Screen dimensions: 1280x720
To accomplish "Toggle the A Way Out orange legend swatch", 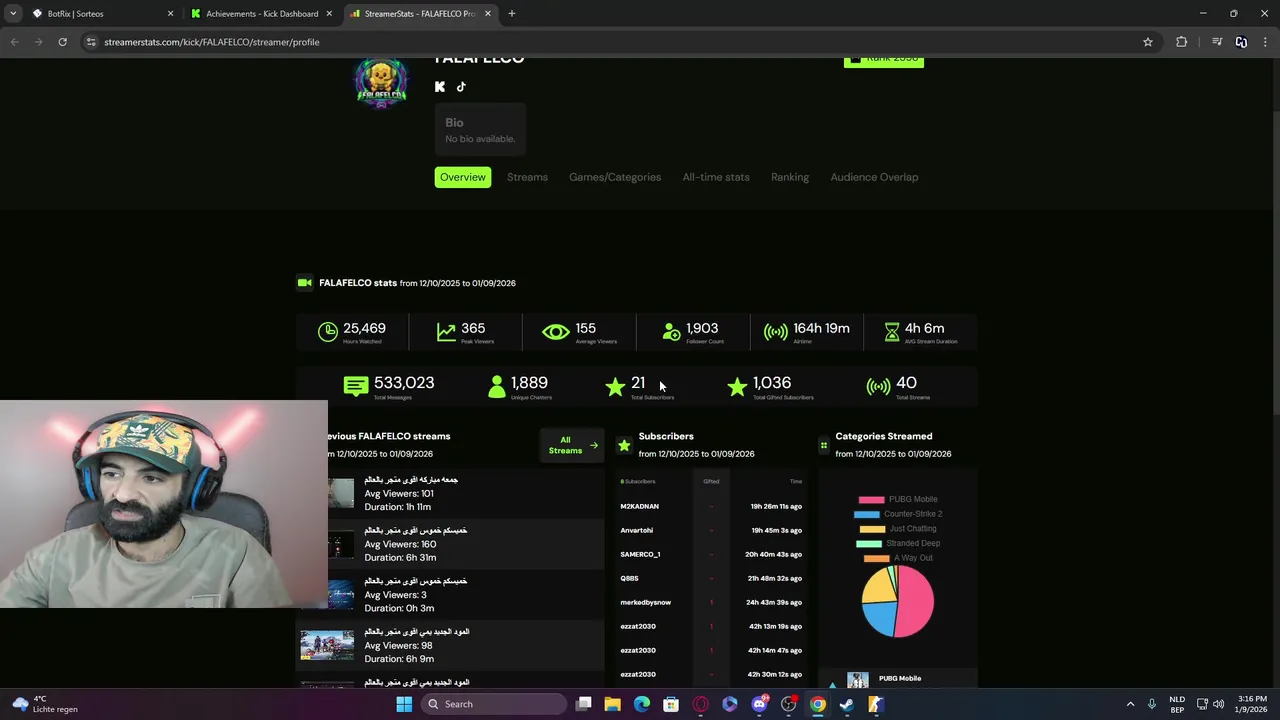I will tap(876, 558).
